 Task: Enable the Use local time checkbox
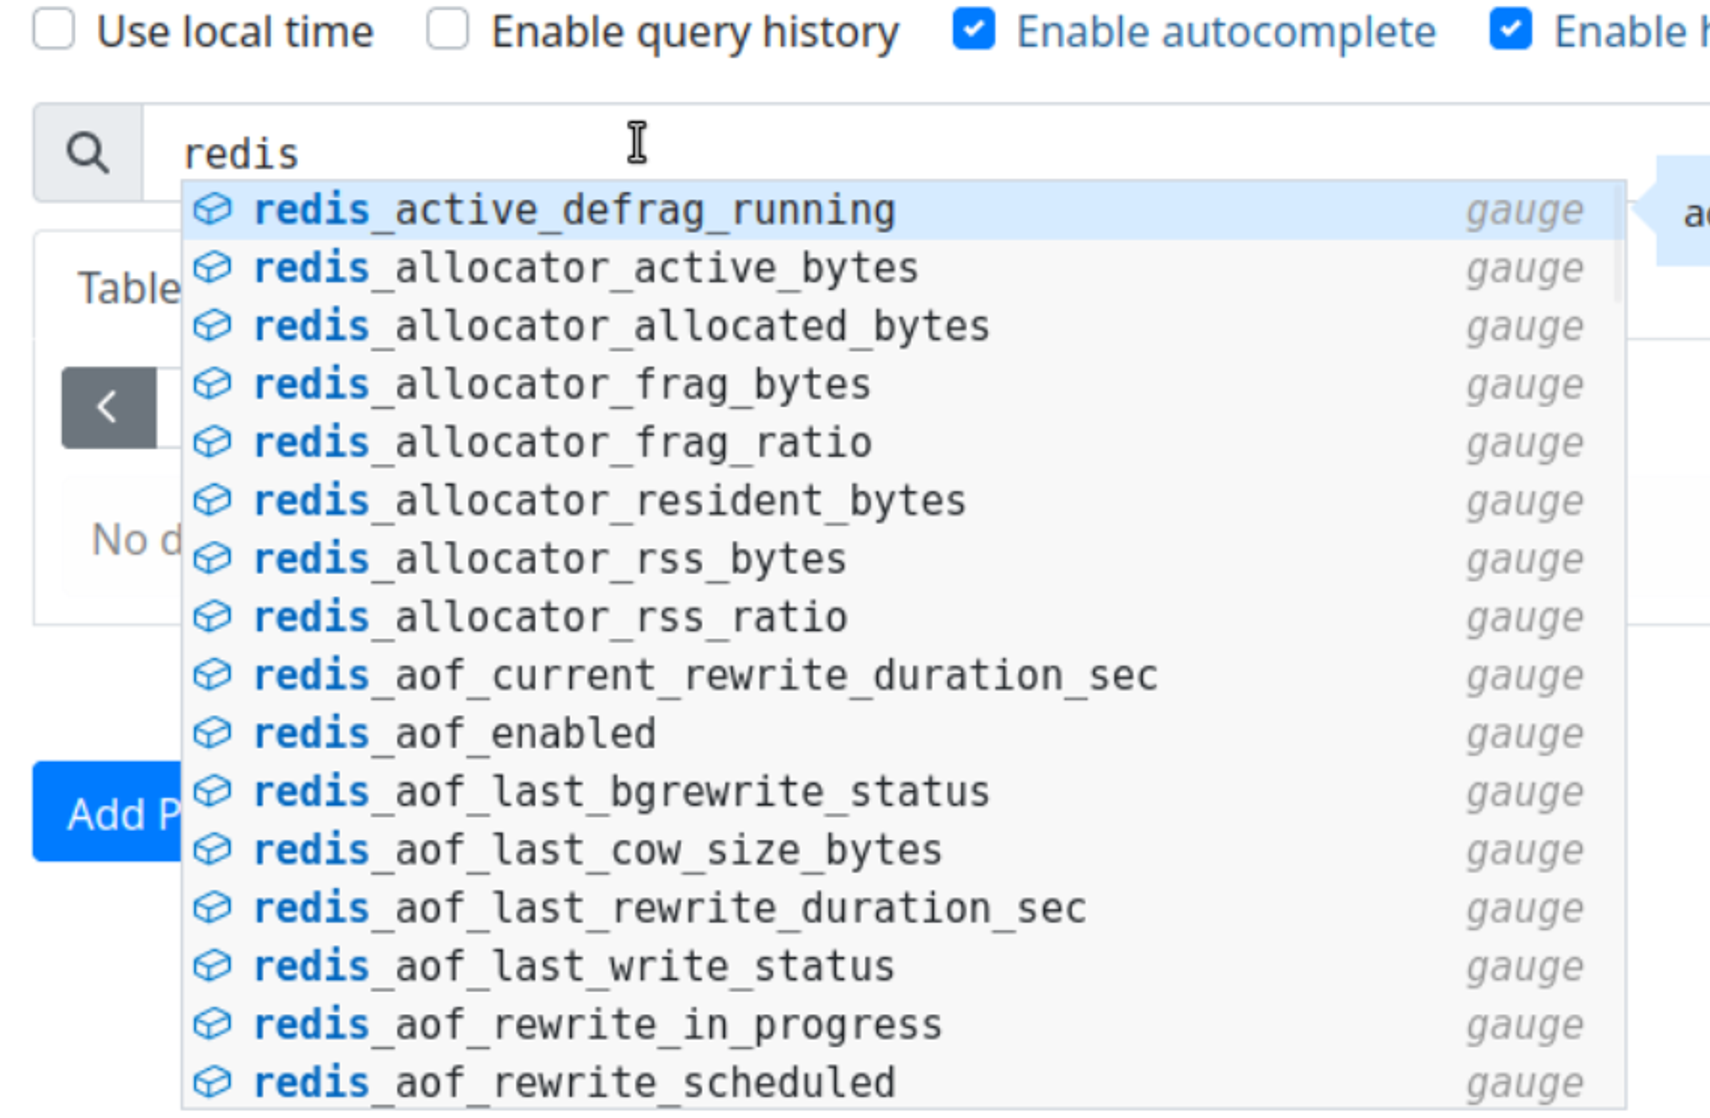coord(54,30)
